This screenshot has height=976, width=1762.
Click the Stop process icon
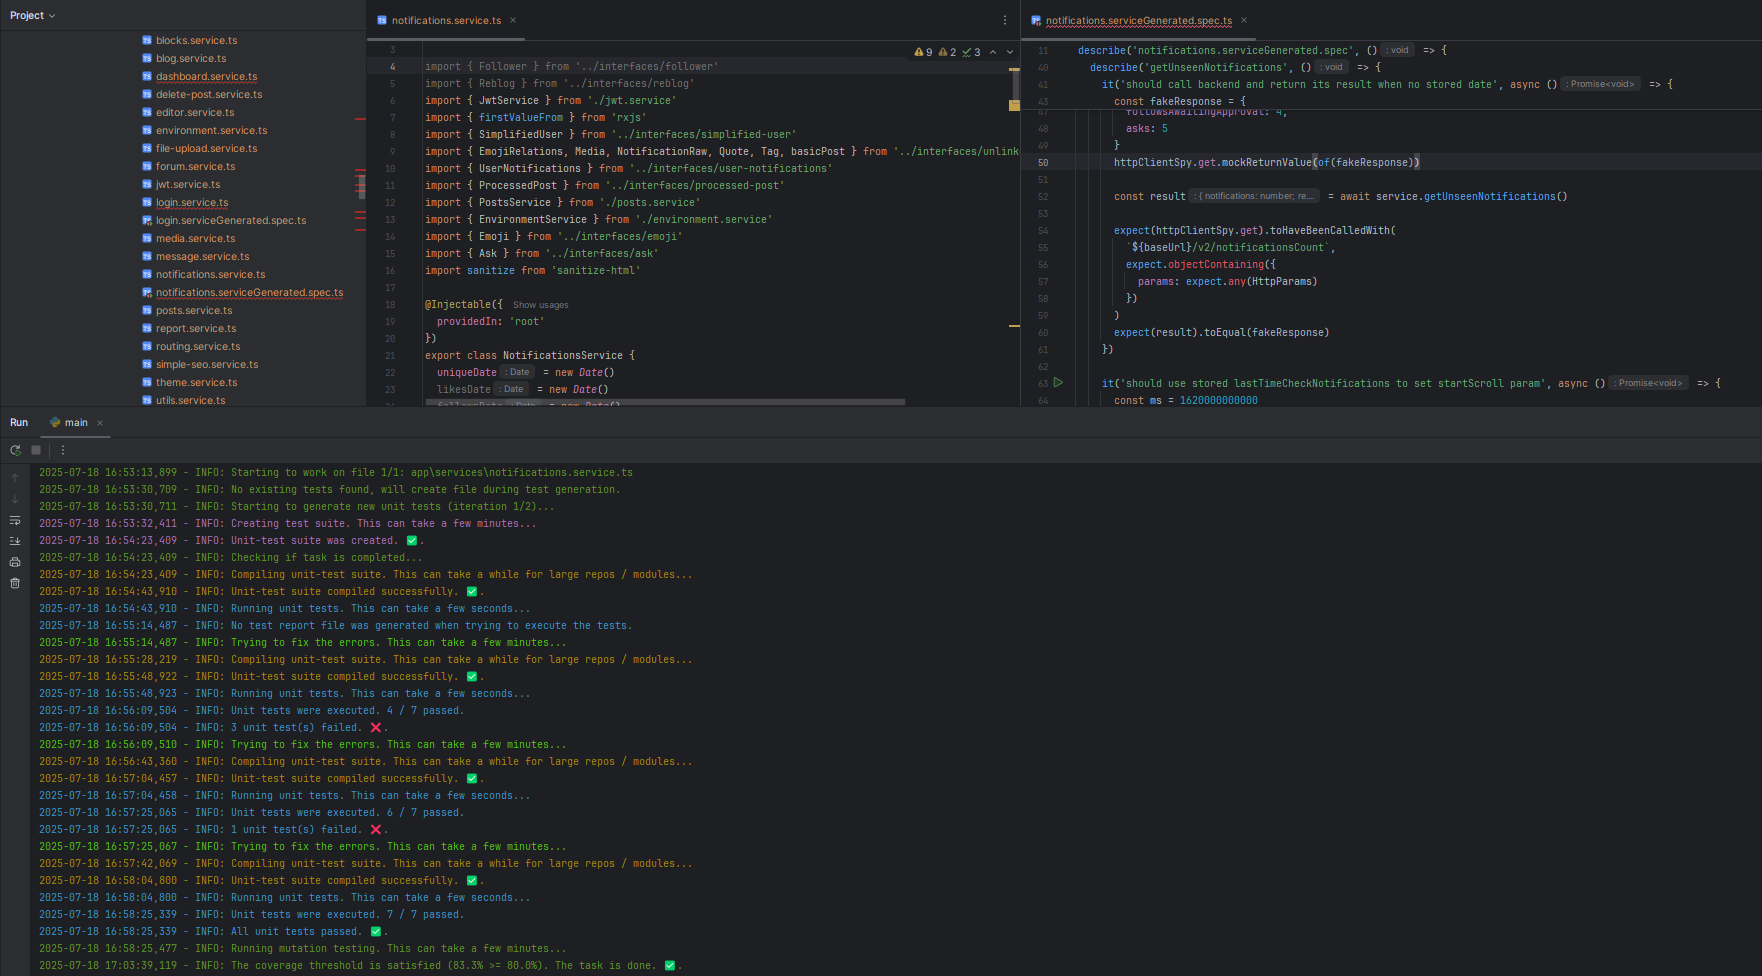pyautogui.click(x=36, y=450)
